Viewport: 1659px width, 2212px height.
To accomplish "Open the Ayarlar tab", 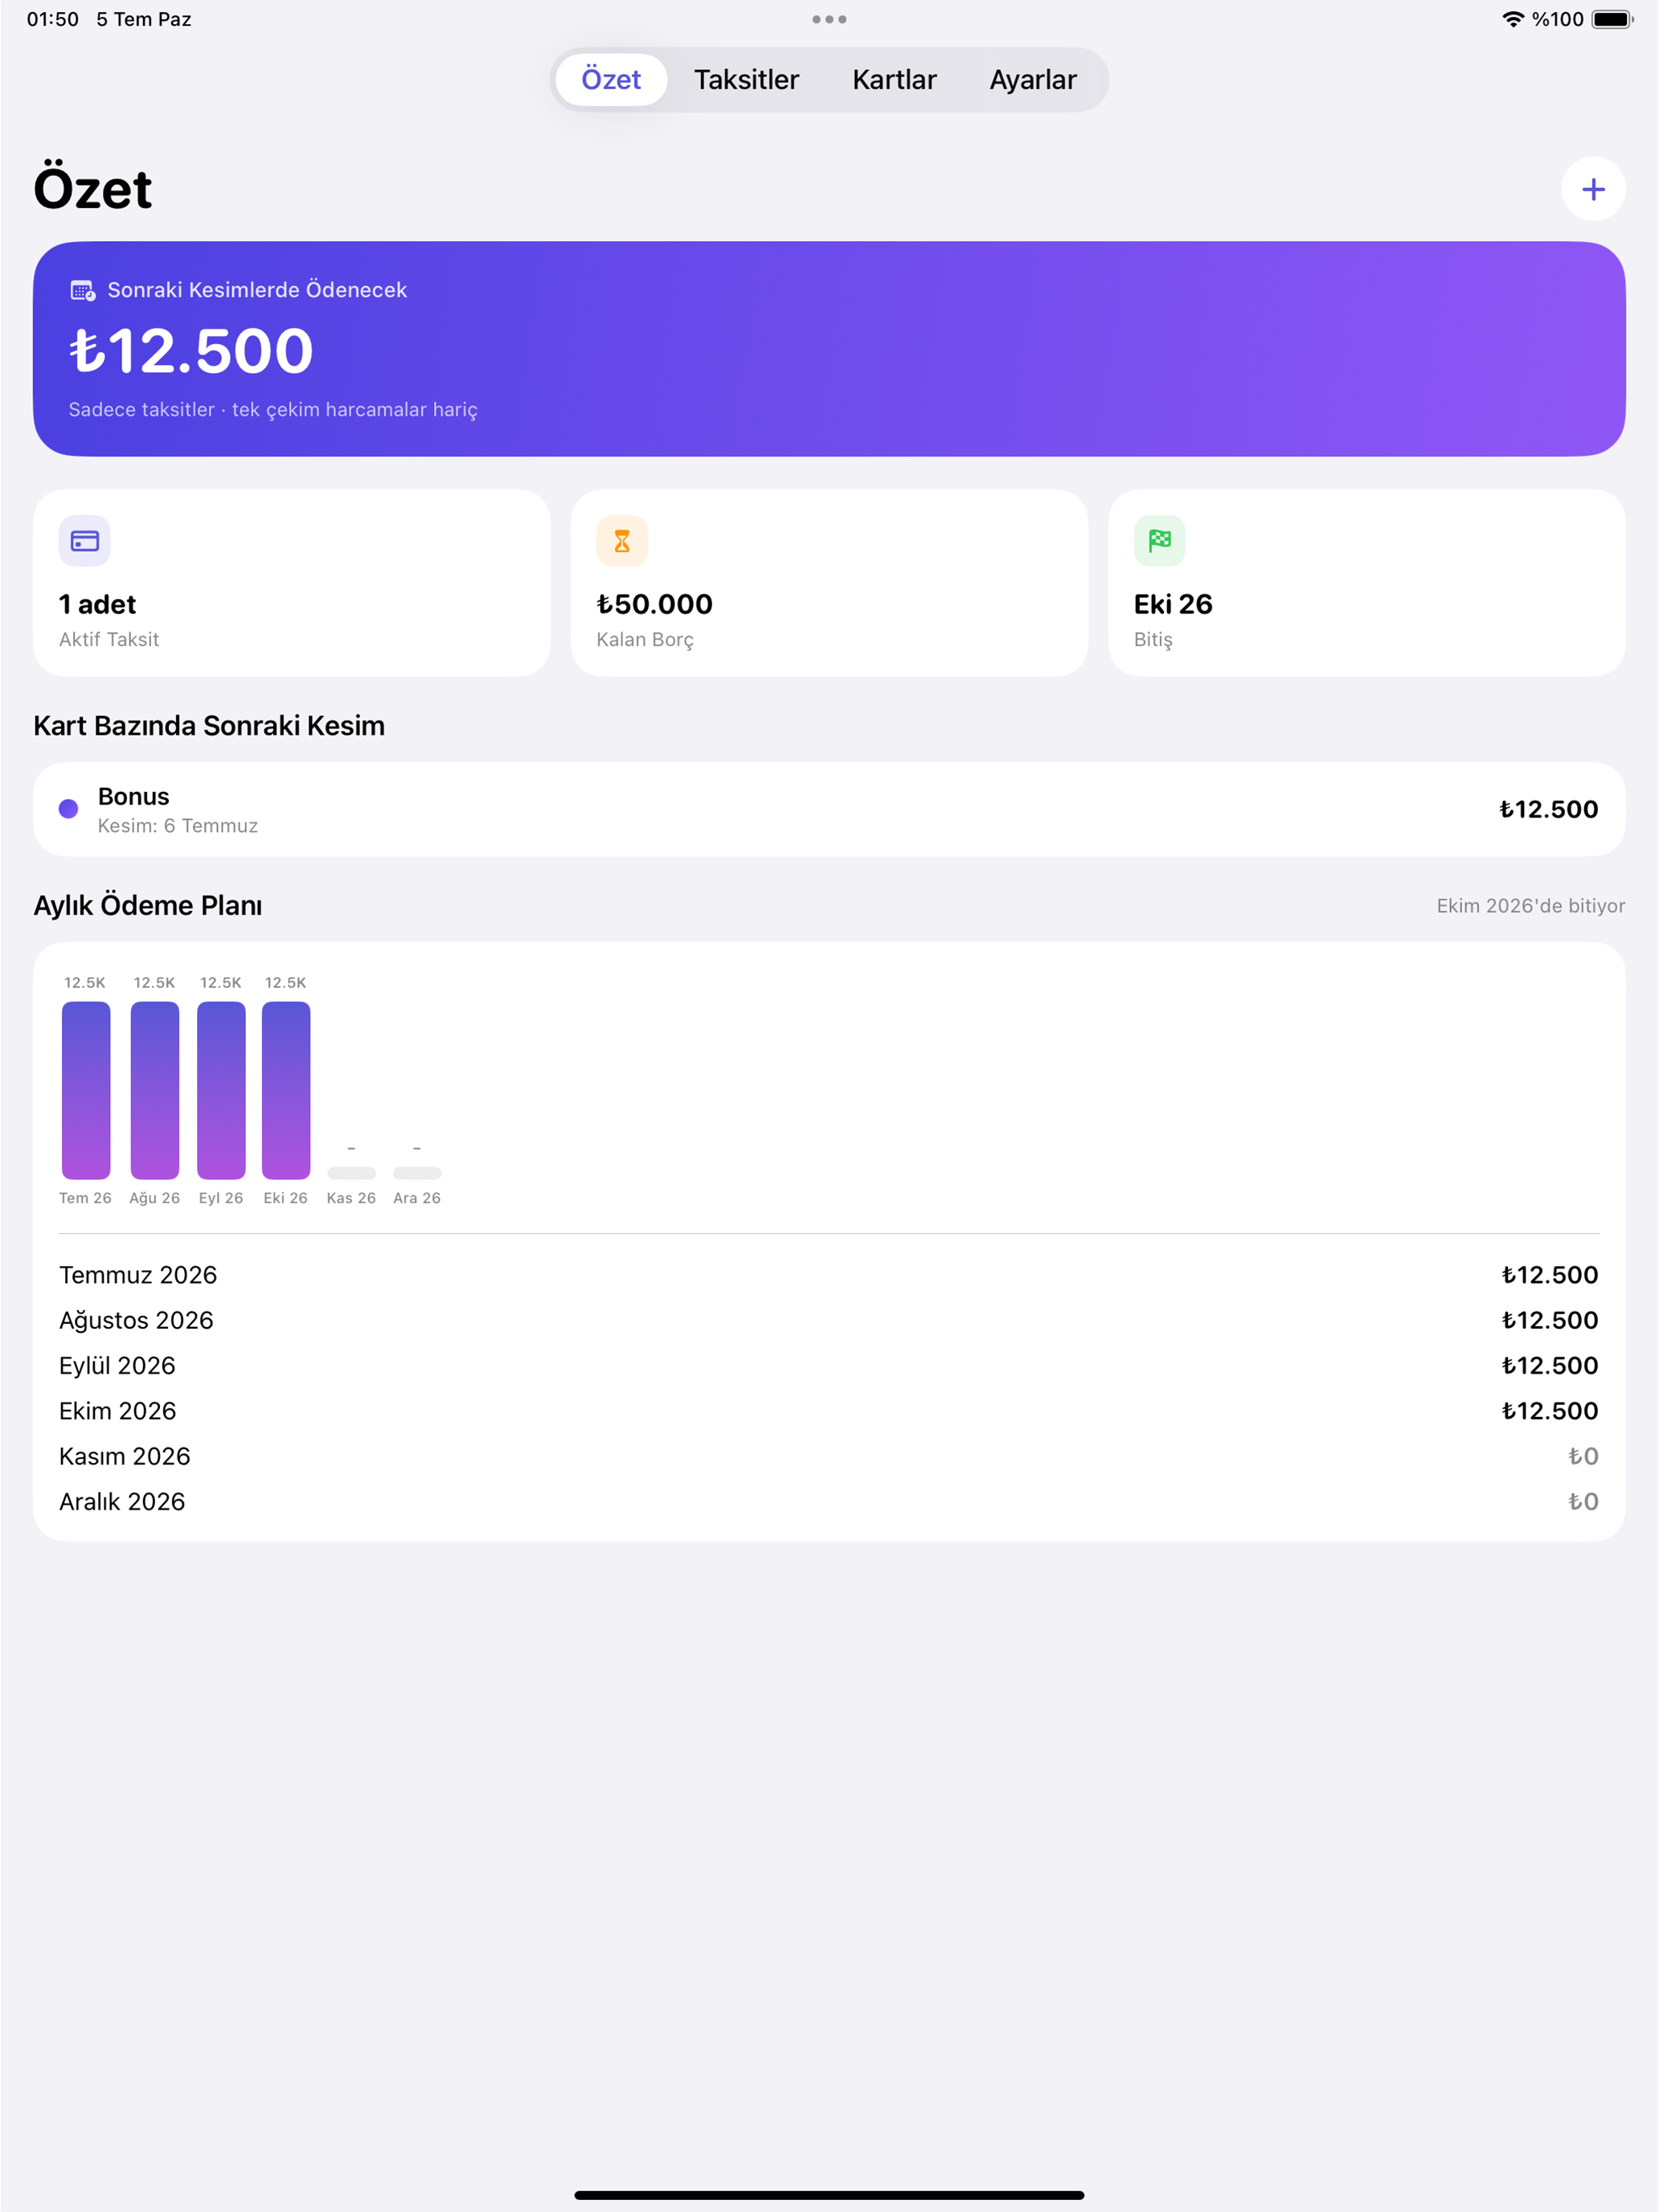I will click(x=1033, y=80).
